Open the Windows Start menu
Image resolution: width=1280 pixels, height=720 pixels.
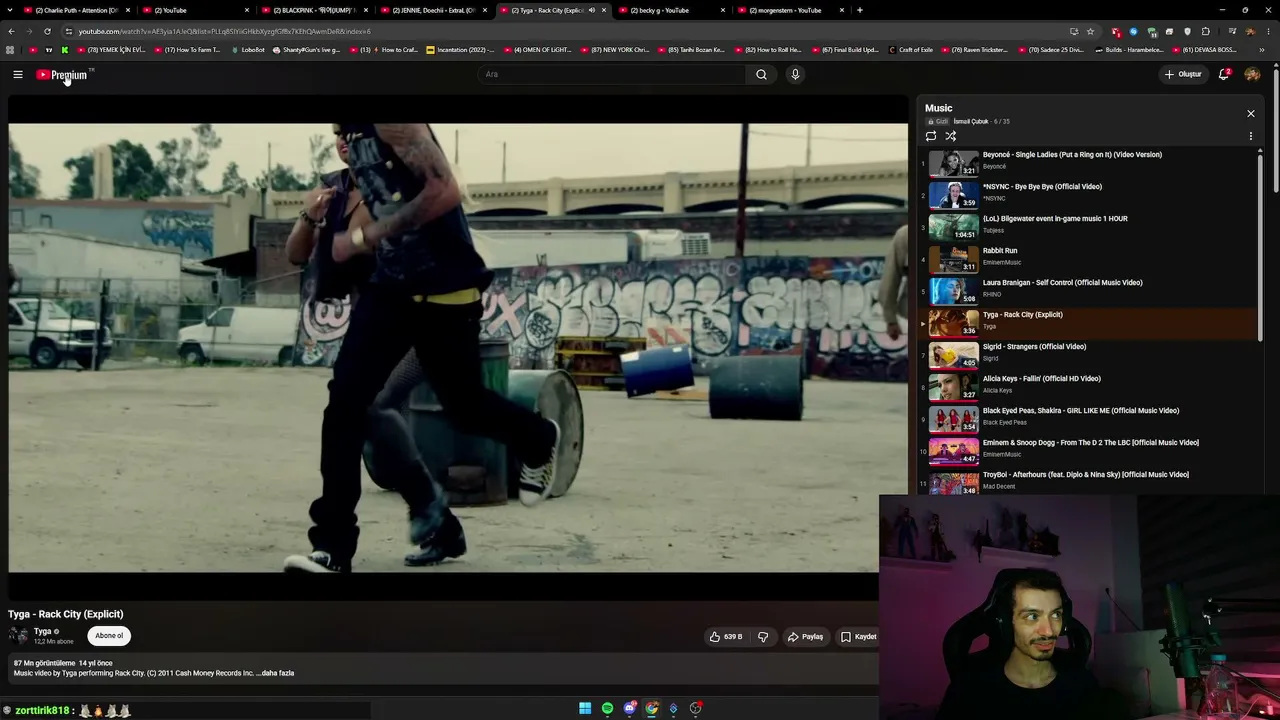tap(585, 709)
